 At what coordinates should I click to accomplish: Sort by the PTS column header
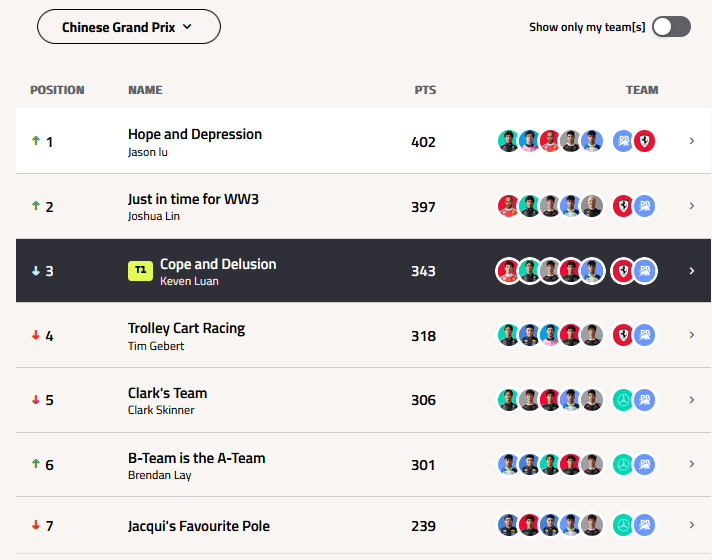click(425, 90)
